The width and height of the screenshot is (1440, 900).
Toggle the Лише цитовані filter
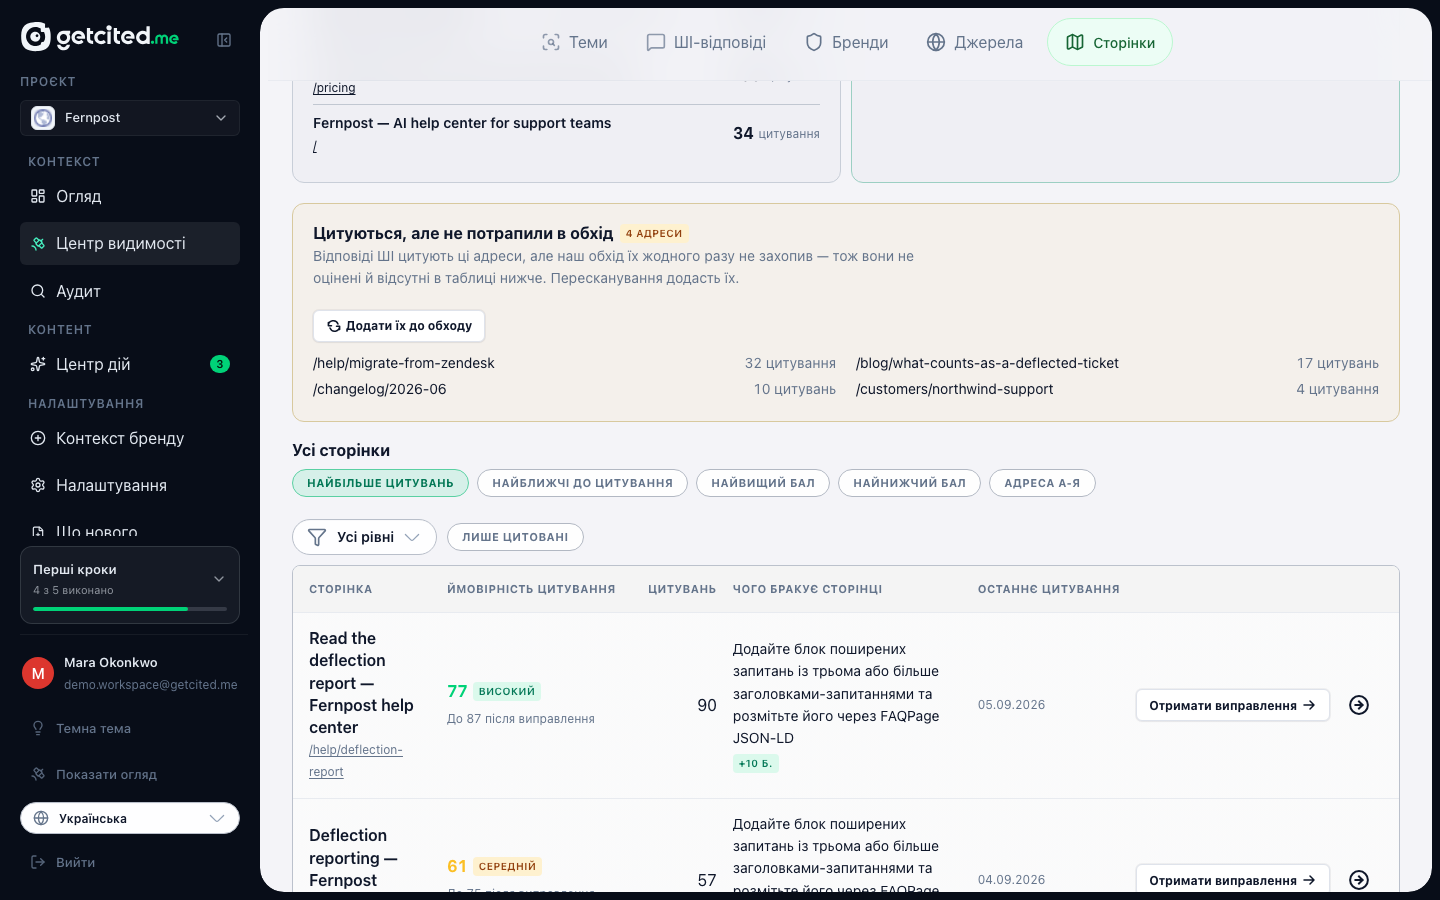(515, 537)
